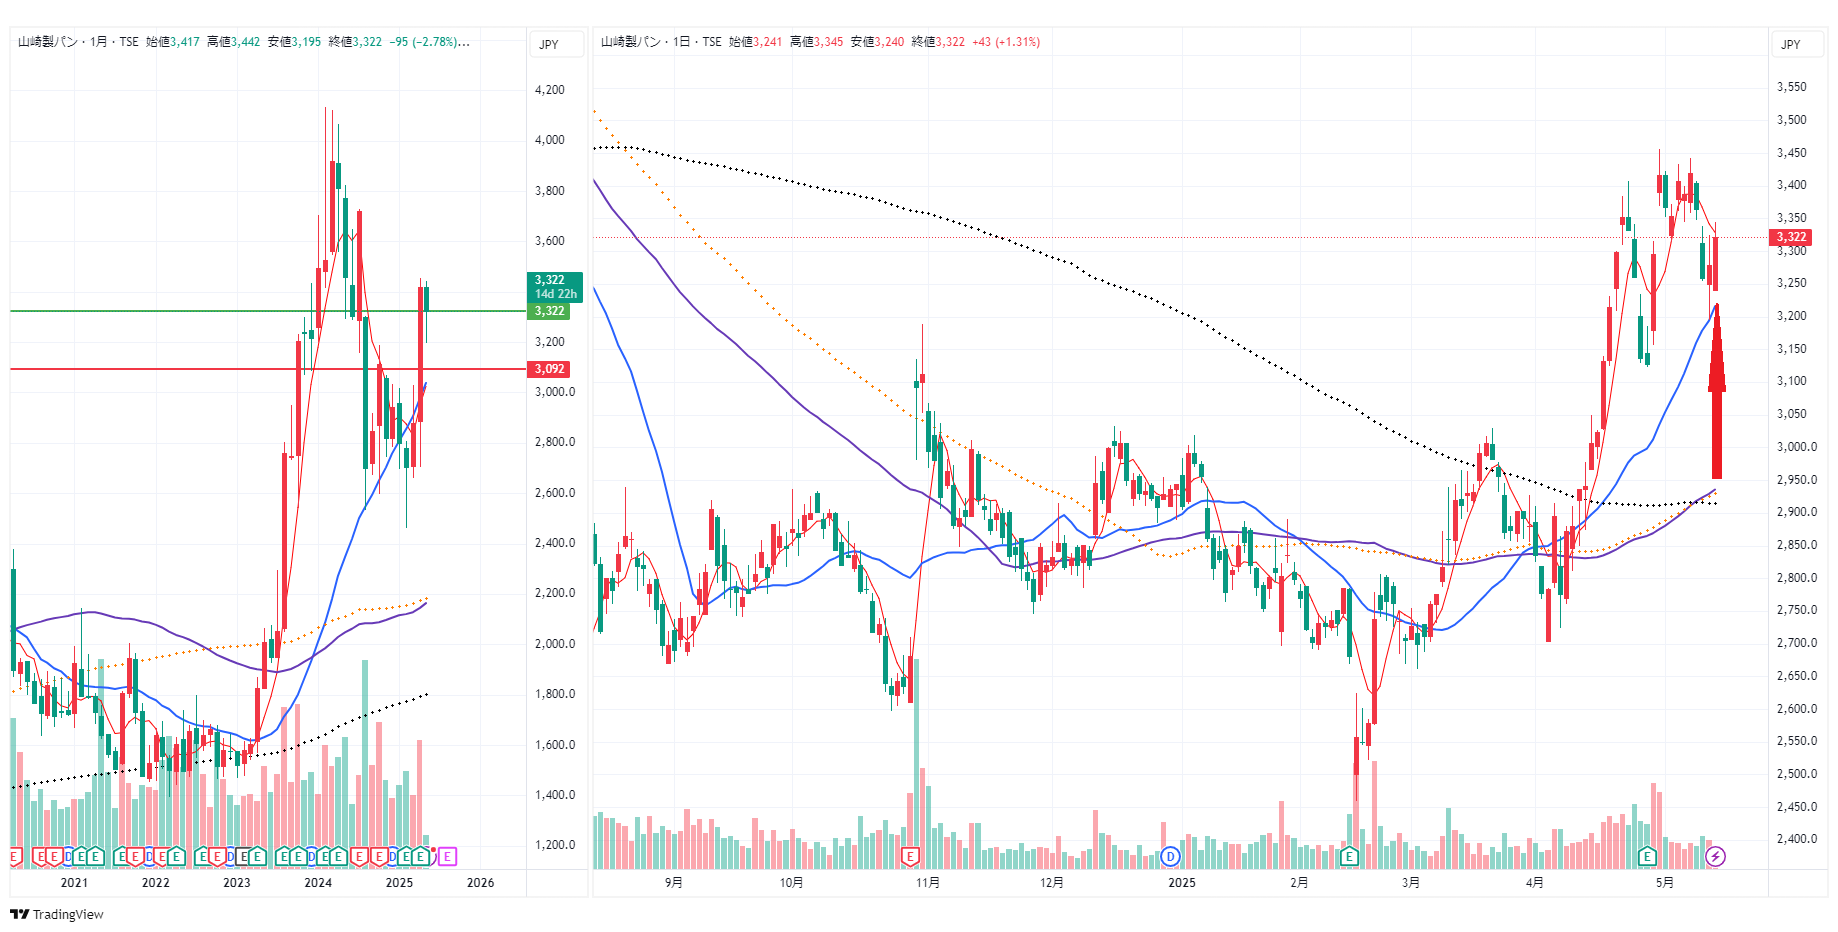Select the green horizontal line on monthly chart
This screenshot has width=1838, height=932.
point(268,311)
